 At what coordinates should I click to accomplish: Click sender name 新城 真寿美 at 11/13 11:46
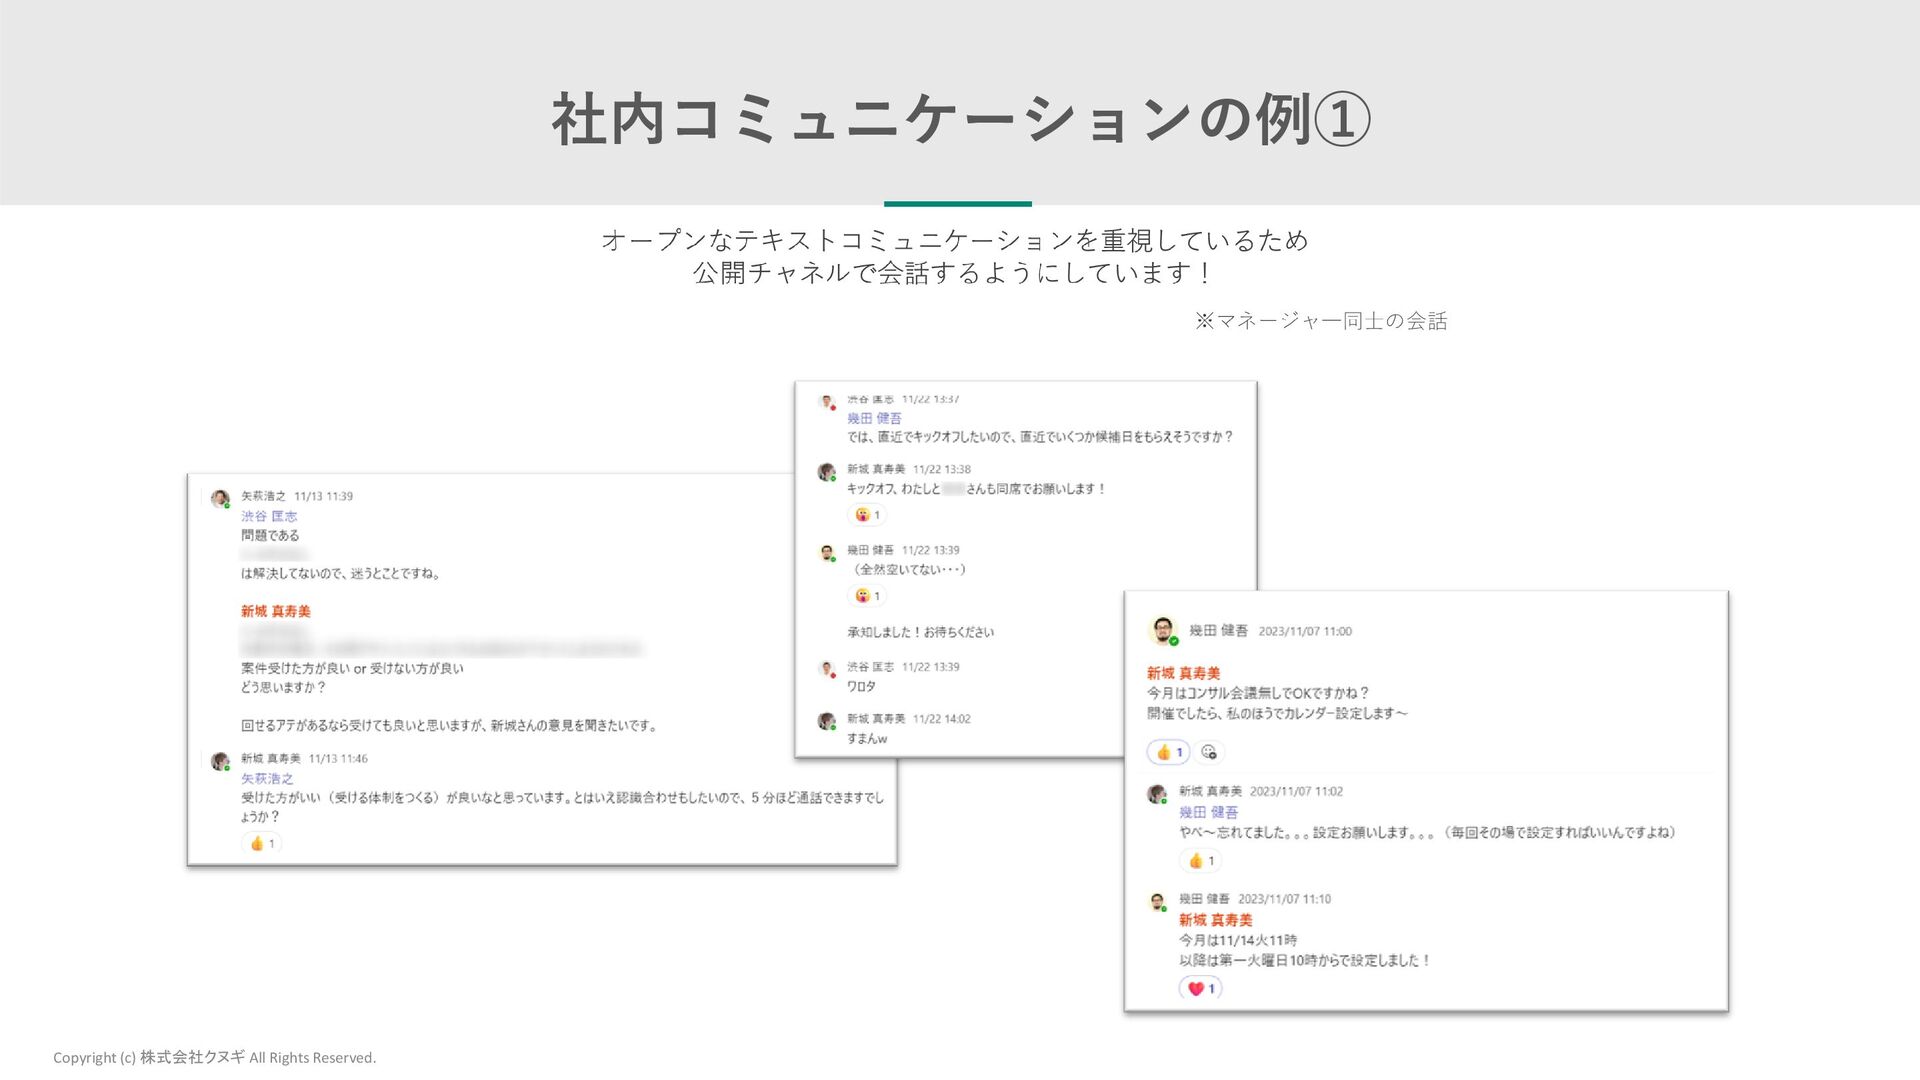pyautogui.click(x=270, y=759)
